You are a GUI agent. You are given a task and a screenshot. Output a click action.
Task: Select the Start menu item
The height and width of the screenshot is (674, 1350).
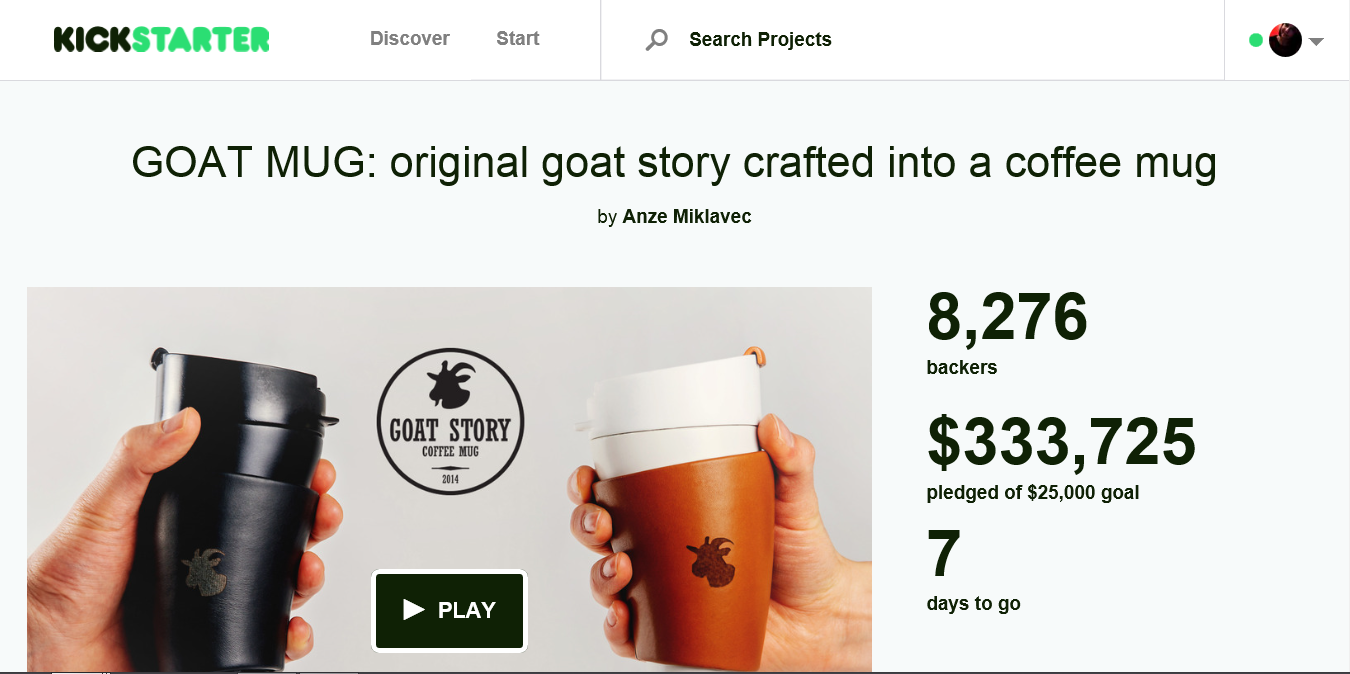pos(517,38)
